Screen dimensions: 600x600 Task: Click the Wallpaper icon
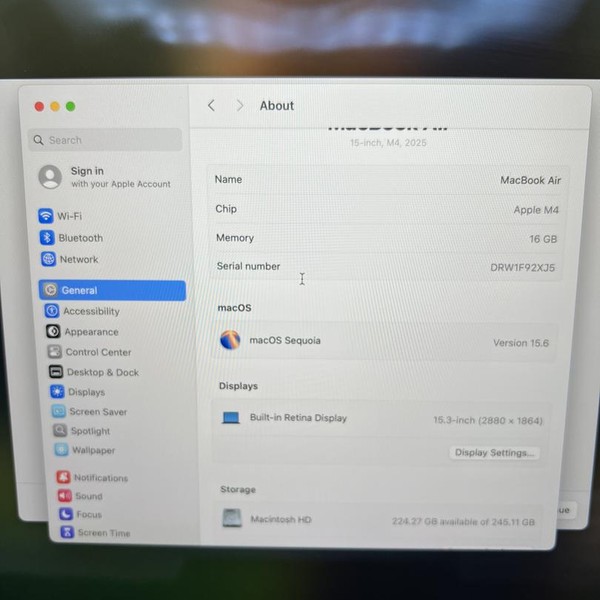coord(61,450)
